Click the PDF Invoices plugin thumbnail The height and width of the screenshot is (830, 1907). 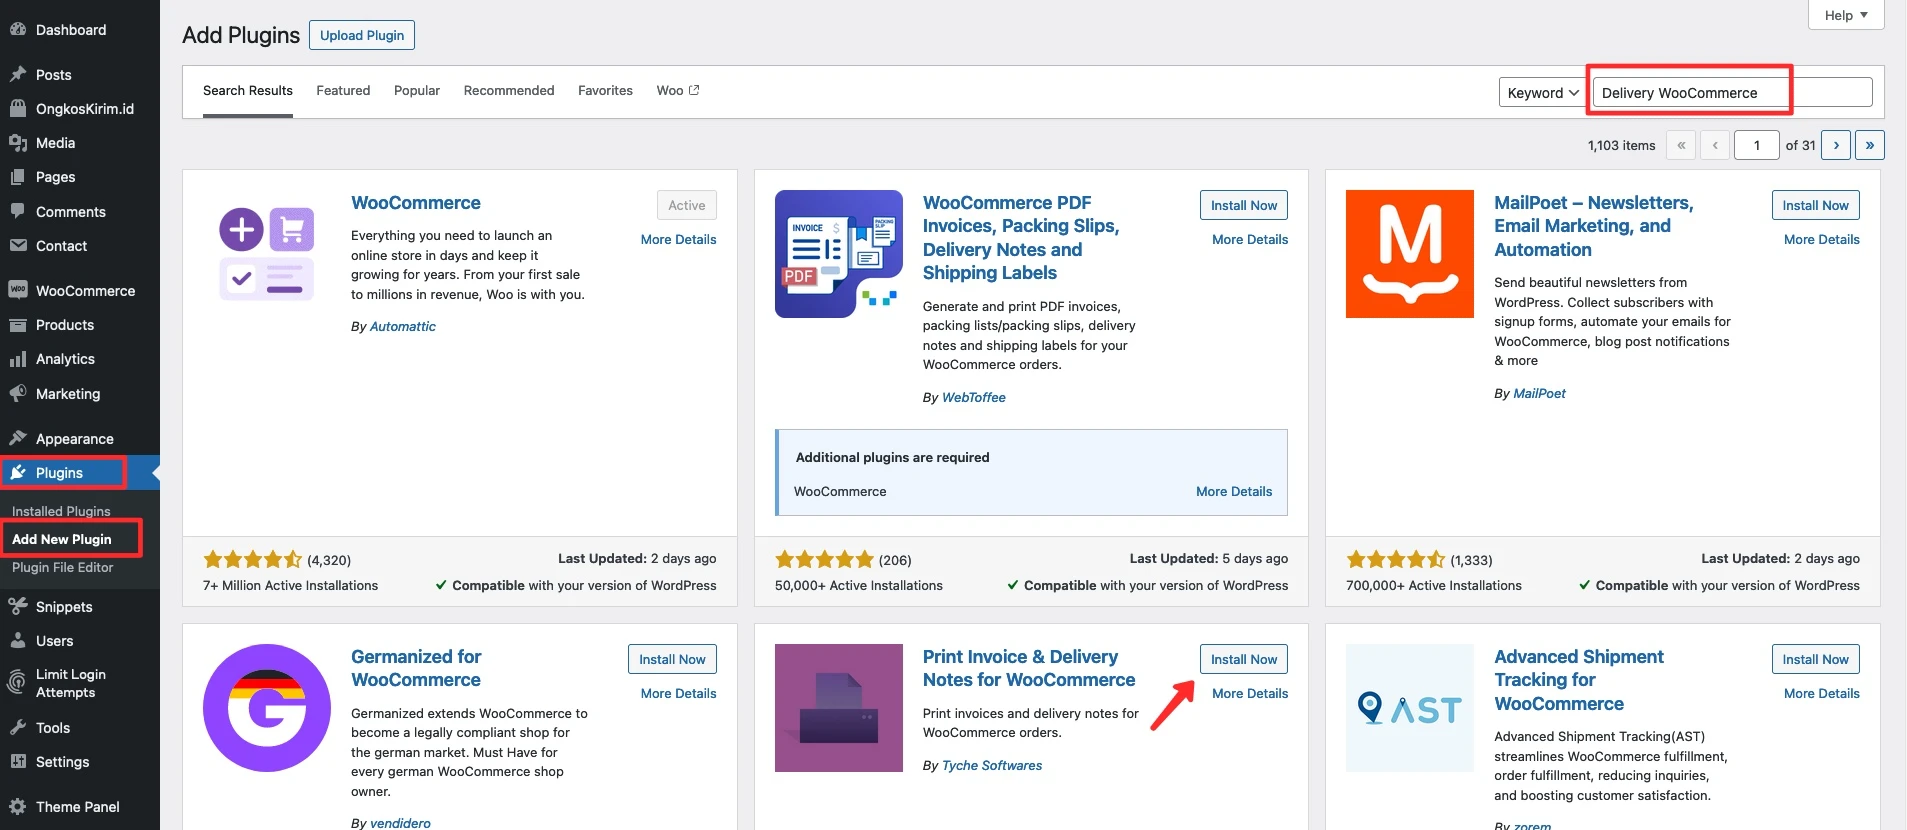(839, 254)
